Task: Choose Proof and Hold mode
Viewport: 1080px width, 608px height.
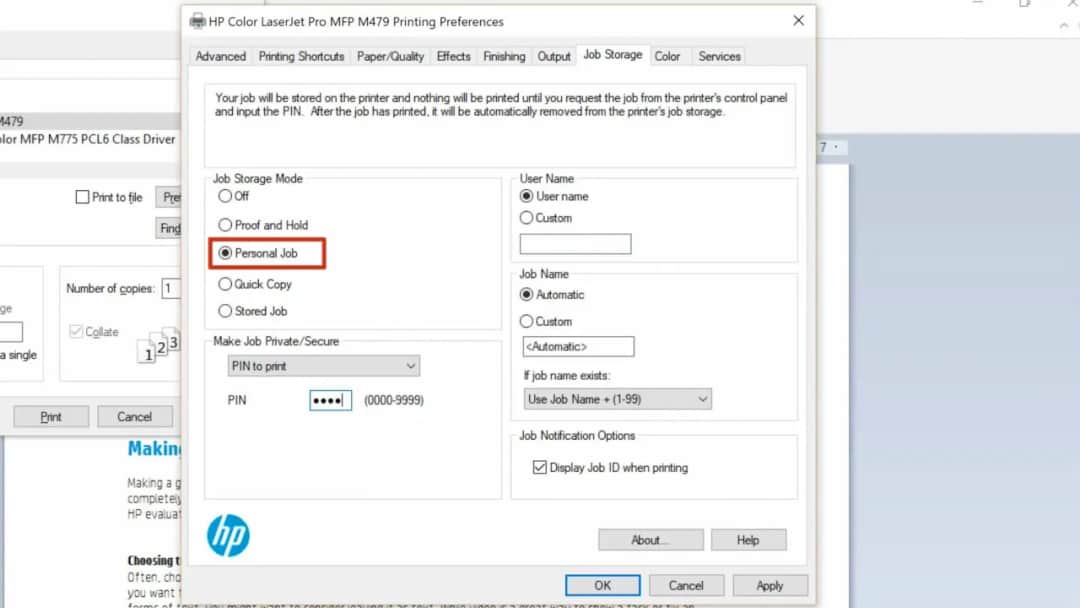Action: 225,225
